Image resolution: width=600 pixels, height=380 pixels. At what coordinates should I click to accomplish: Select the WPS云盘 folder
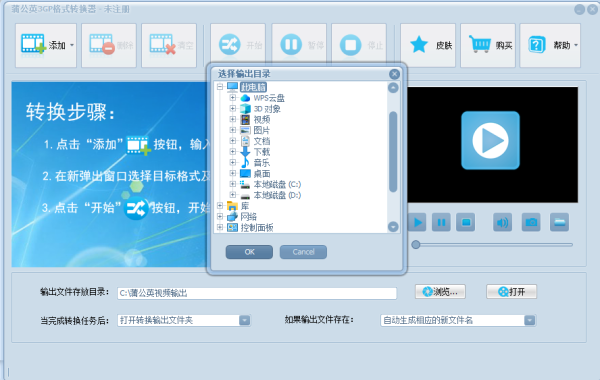[x=269, y=98]
